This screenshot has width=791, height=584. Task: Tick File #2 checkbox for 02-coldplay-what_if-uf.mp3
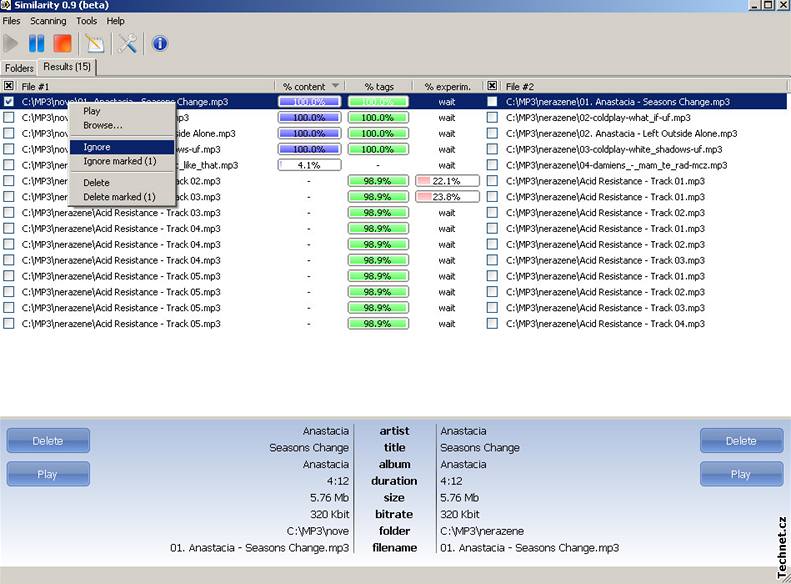492,118
